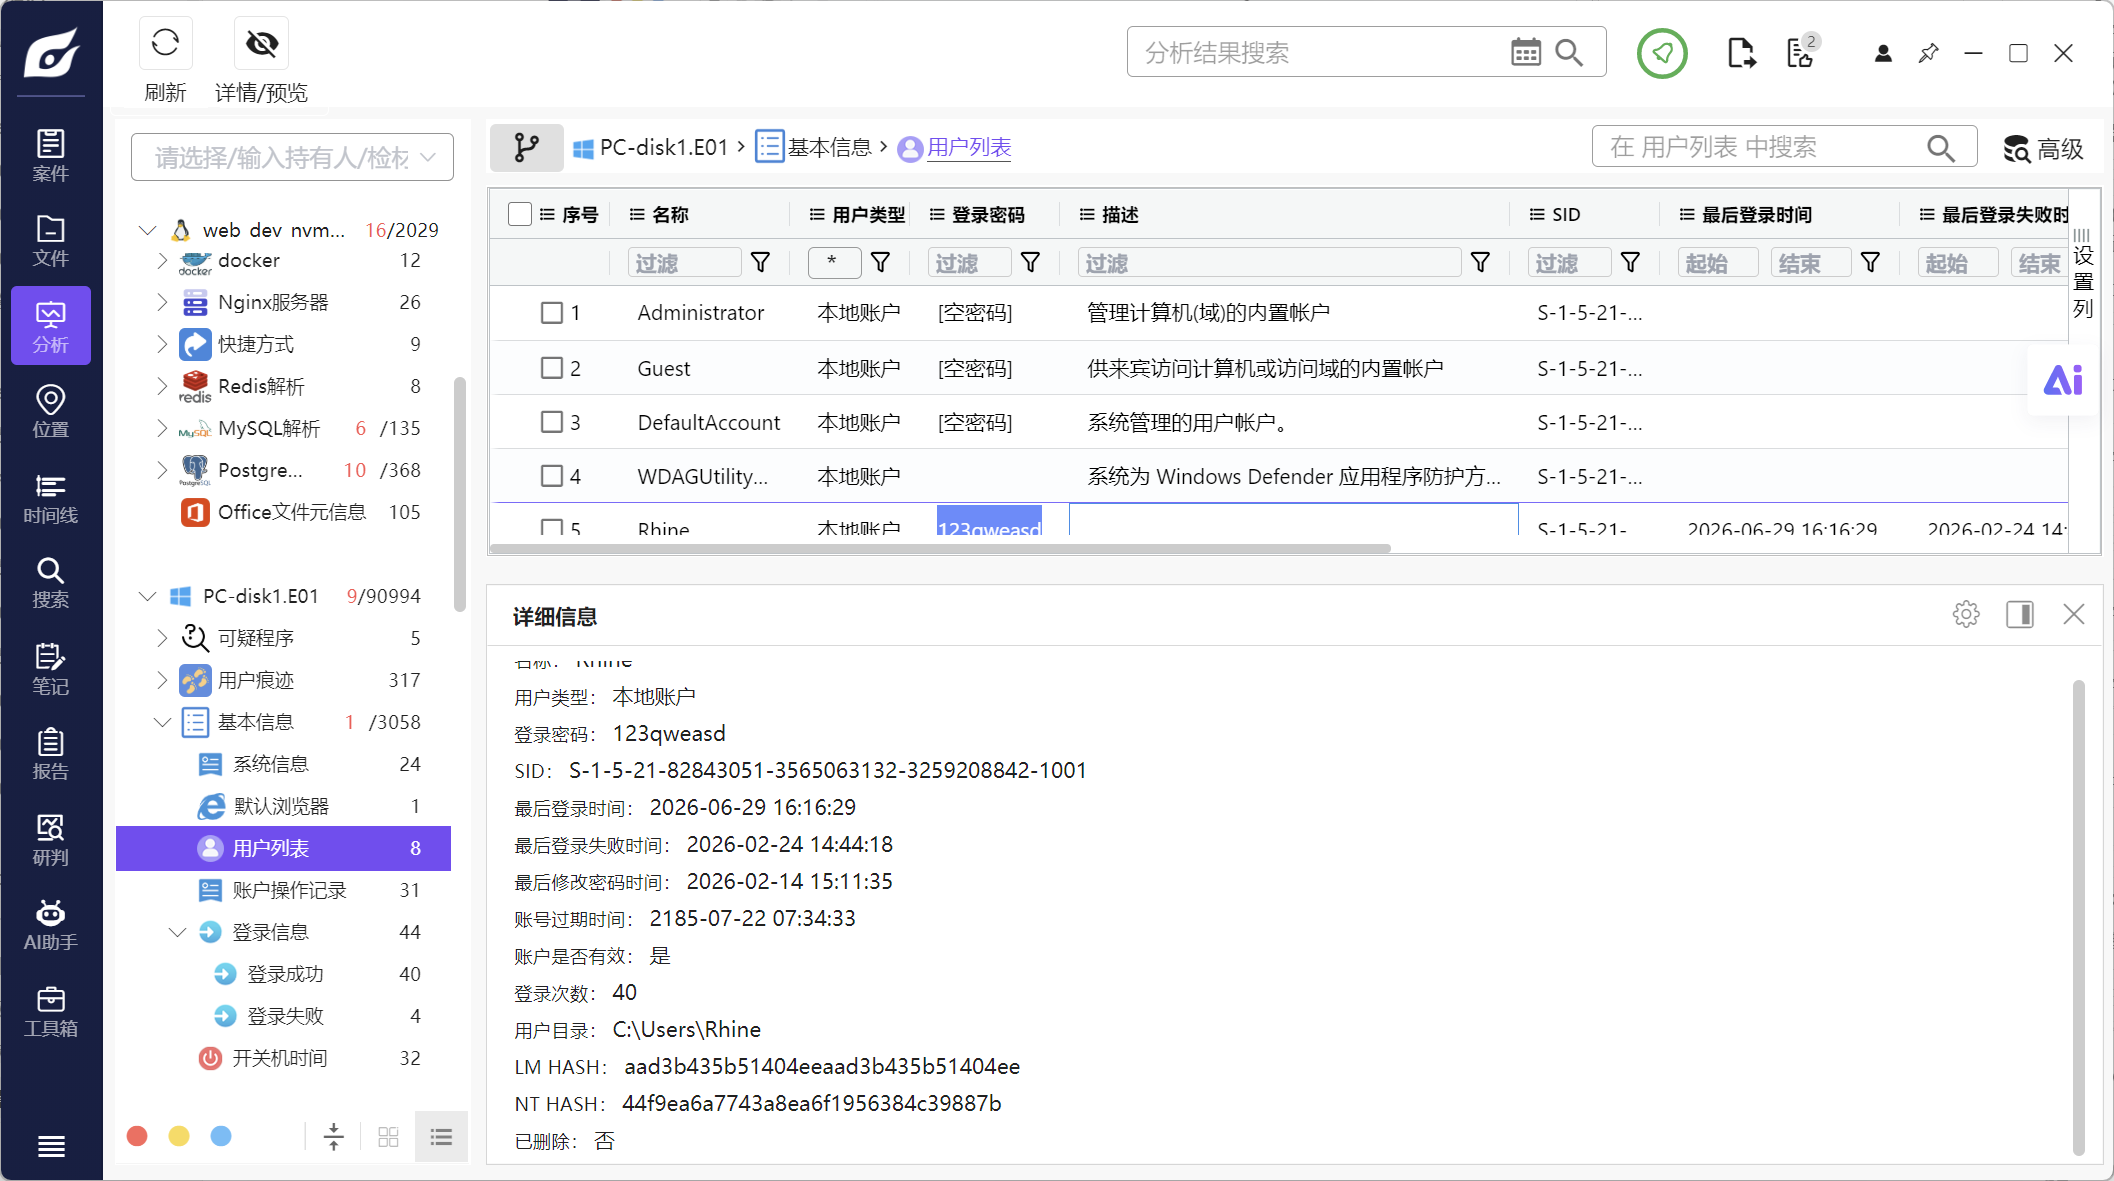Click the PC-disk1.E01 breadcrumb
Image resolution: width=2114 pixels, height=1181 pixels.
coord(651,147)
